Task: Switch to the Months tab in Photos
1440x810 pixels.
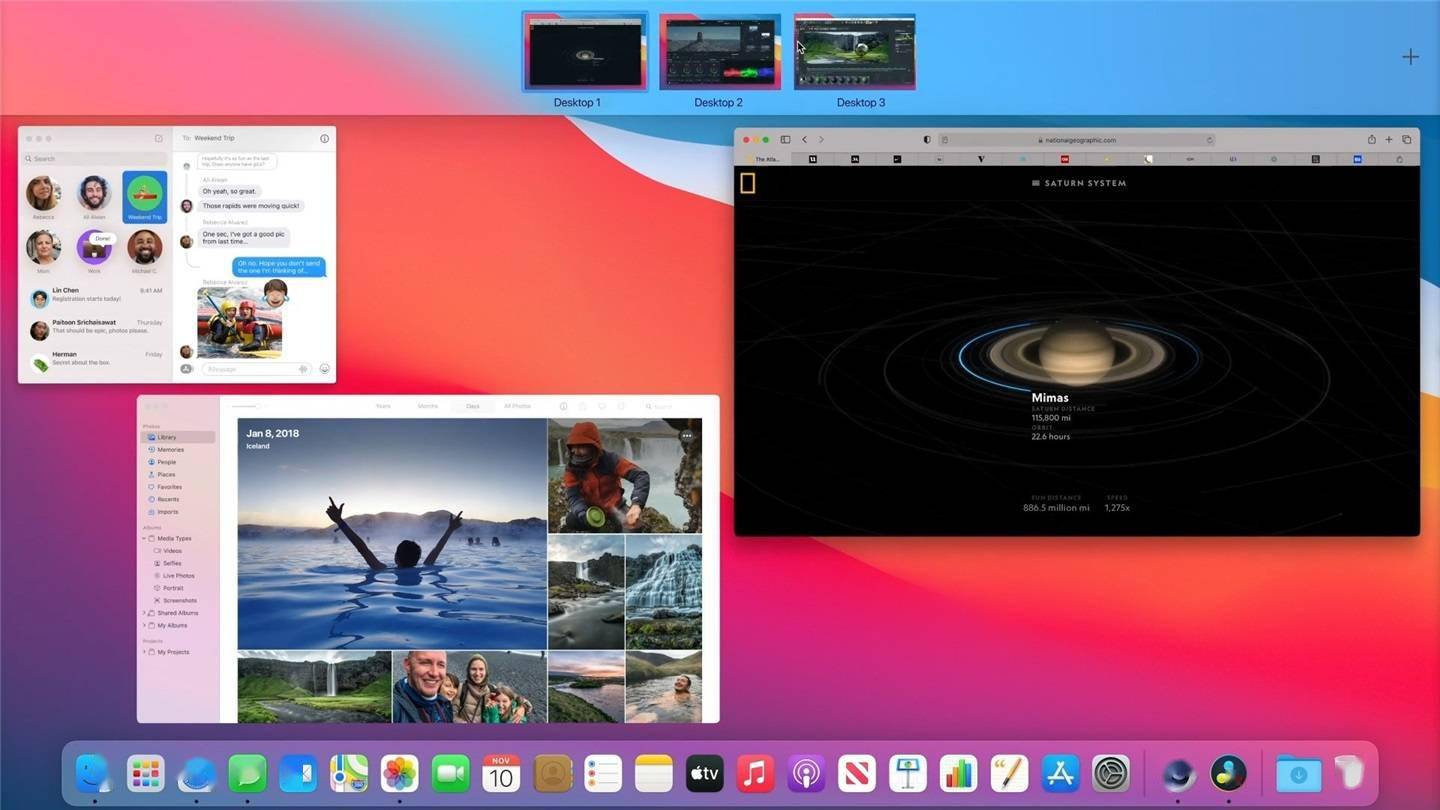Action: (428, 406)
